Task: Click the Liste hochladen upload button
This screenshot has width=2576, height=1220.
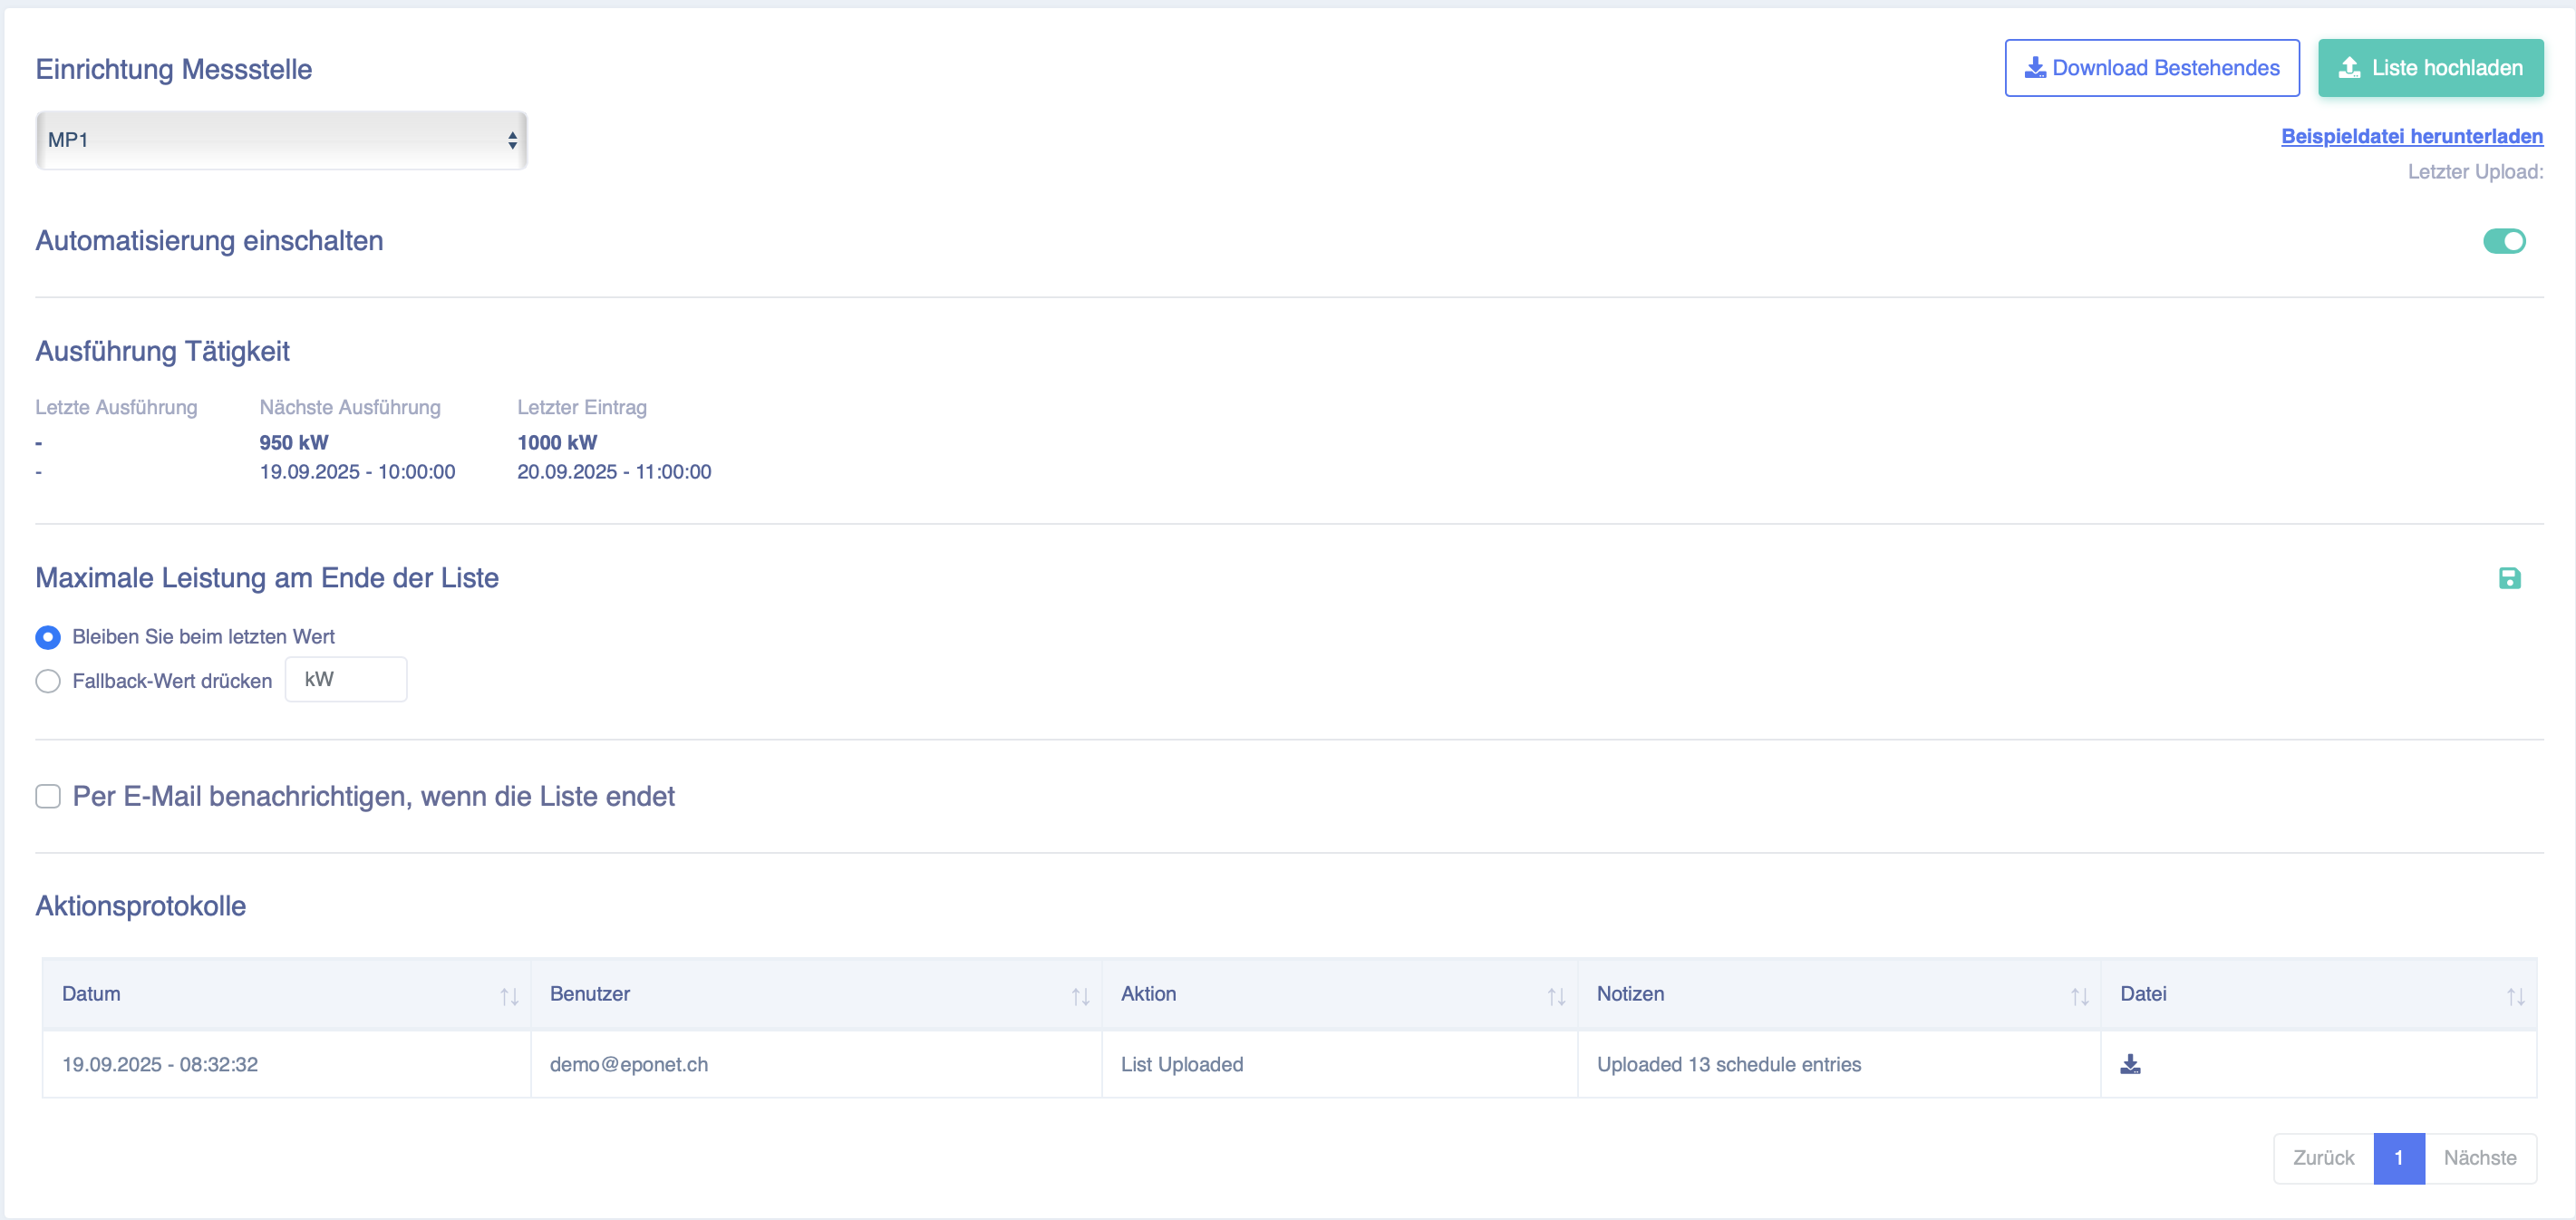Action: (2430, 68)
